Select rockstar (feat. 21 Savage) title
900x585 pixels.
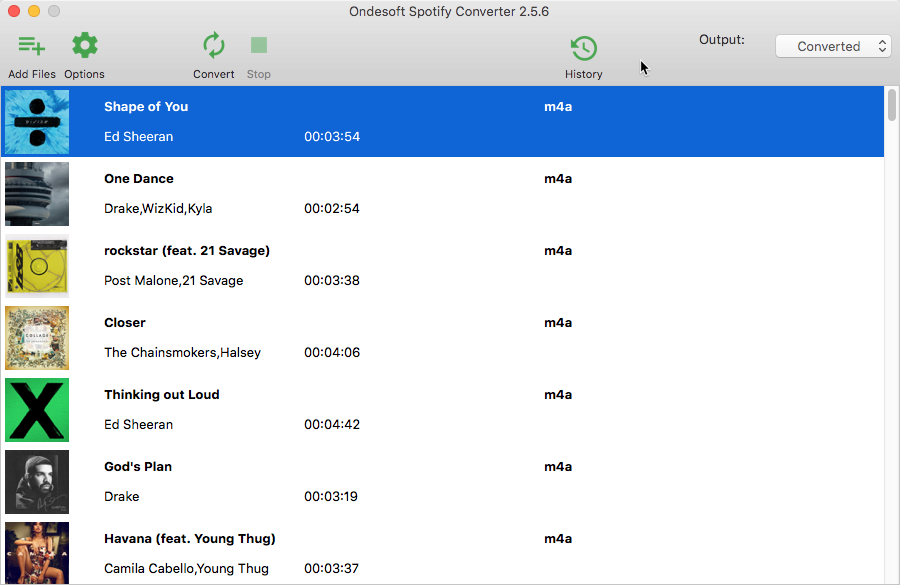[187, 251]
